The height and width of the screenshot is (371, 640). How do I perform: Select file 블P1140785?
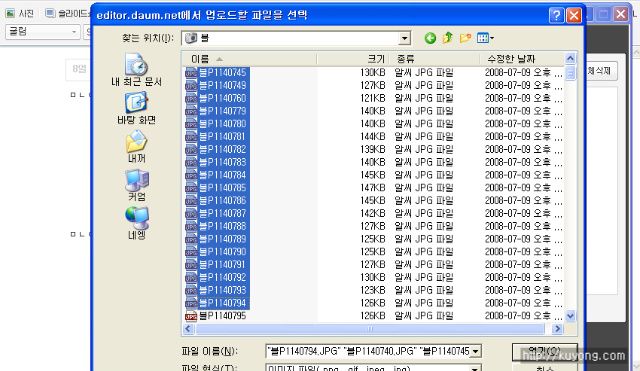tap(222, 188)
